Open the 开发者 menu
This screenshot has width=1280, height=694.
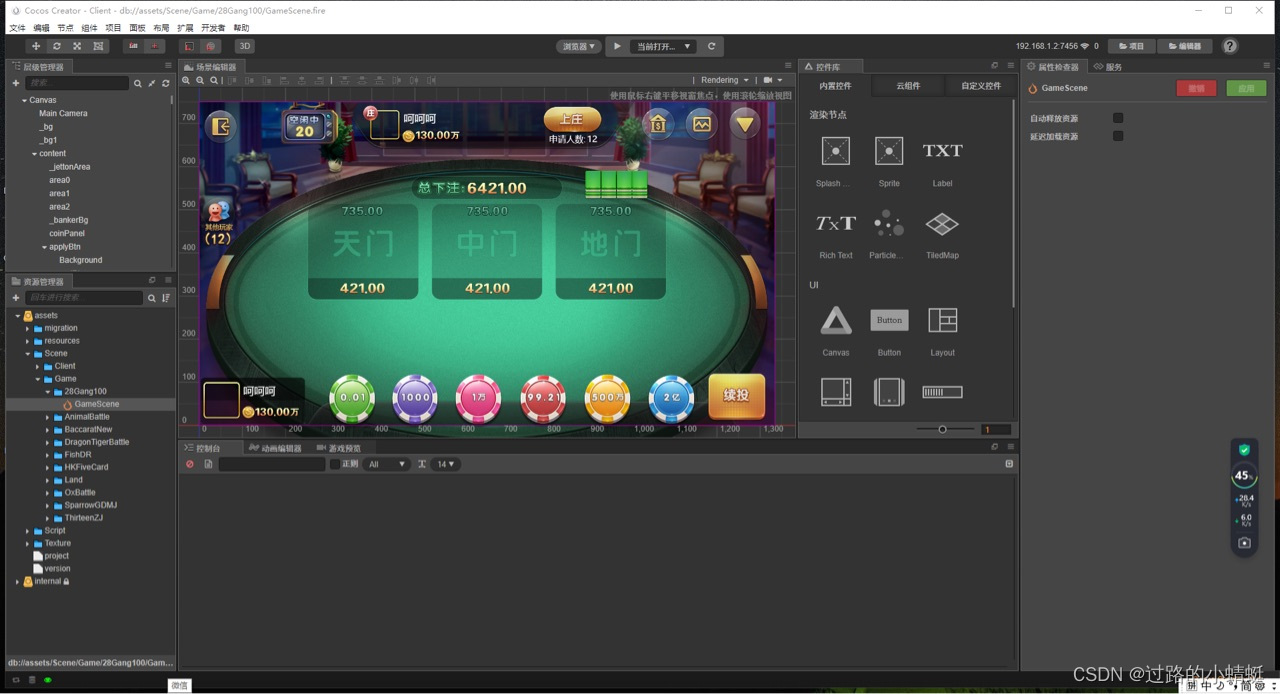(x=213, y=28)
